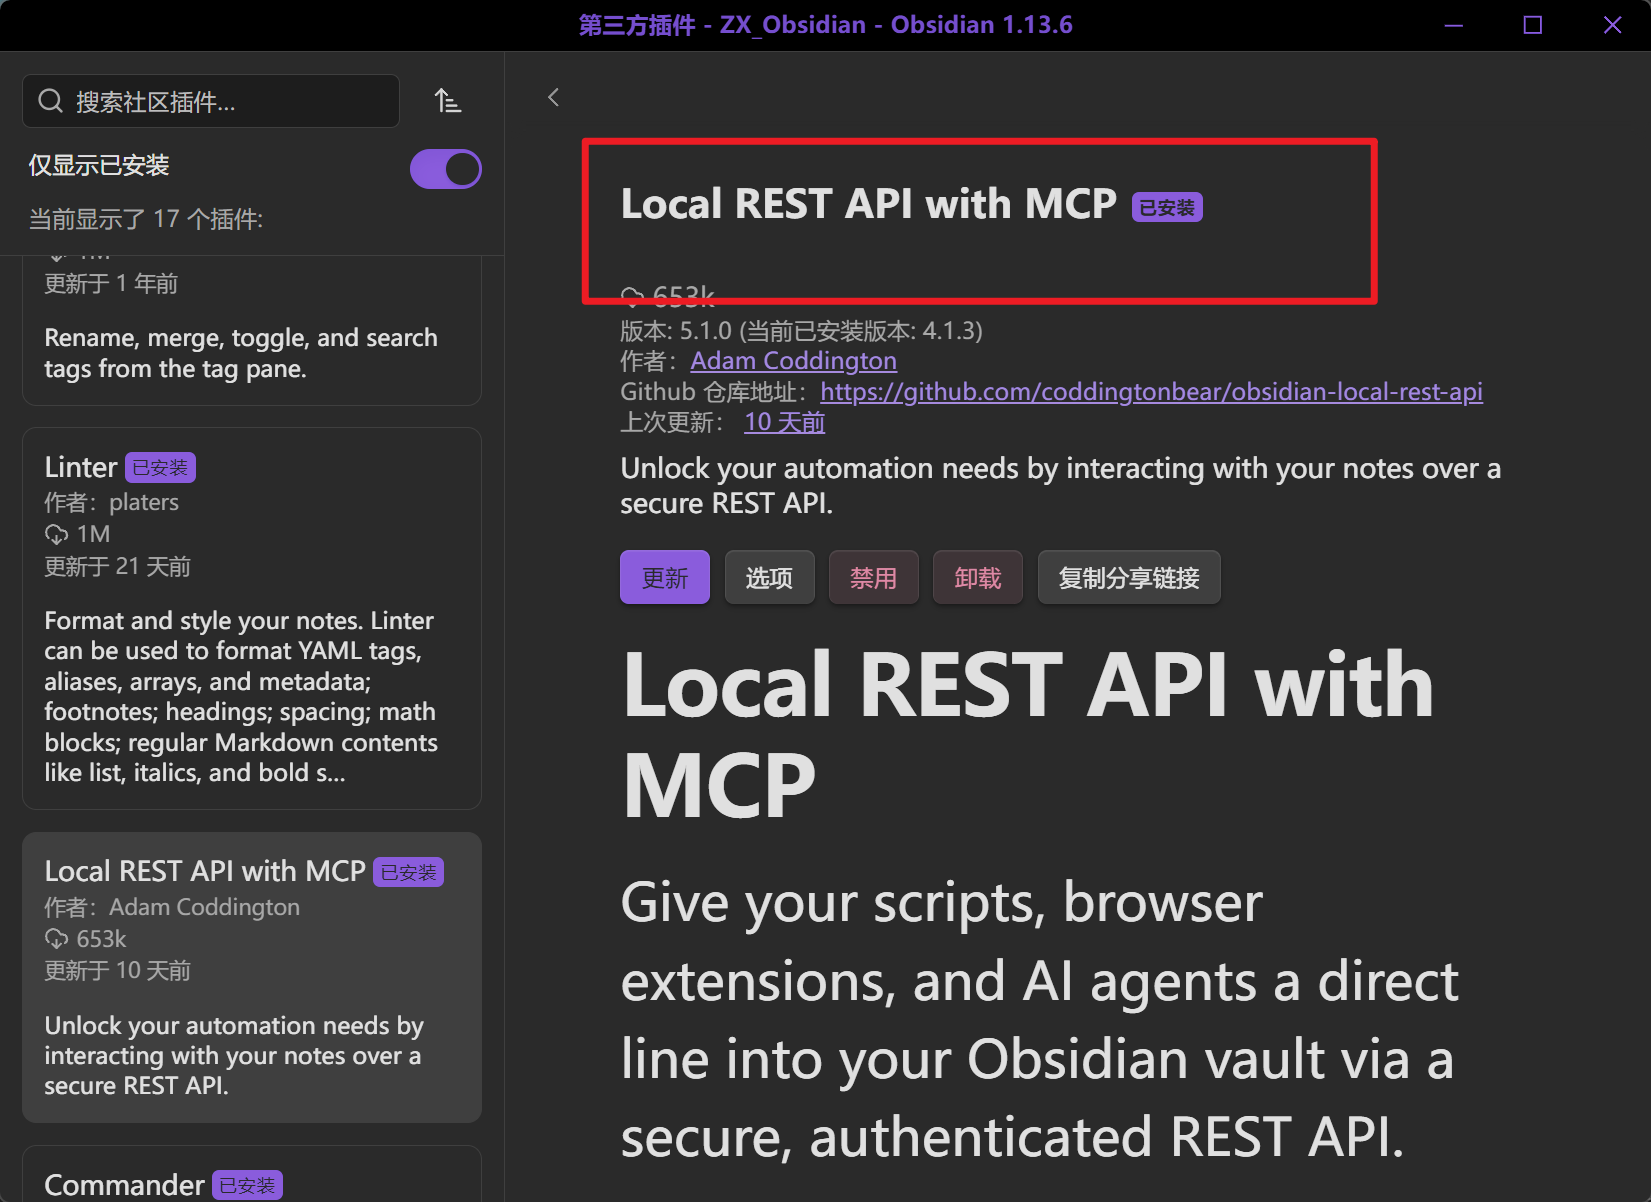Screen dimensions: 1651x1202
Task: Click the 'Rename, merge, toggle, and search tags' description
Action: (241, 353)
